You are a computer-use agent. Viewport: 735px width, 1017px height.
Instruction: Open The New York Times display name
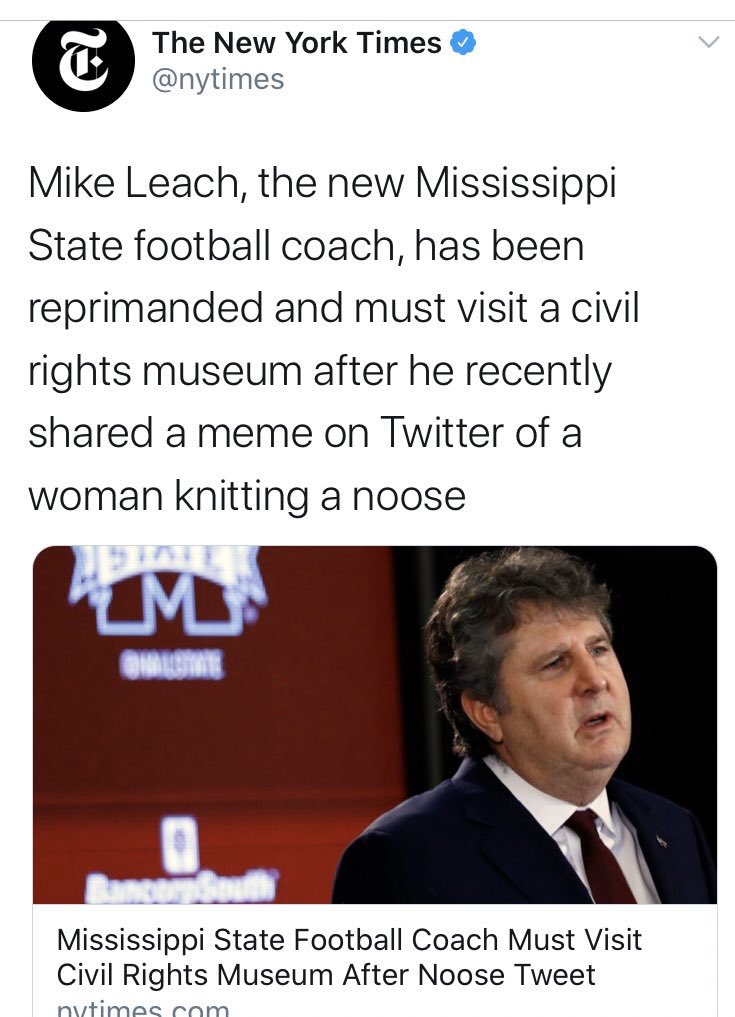[297, 43]
